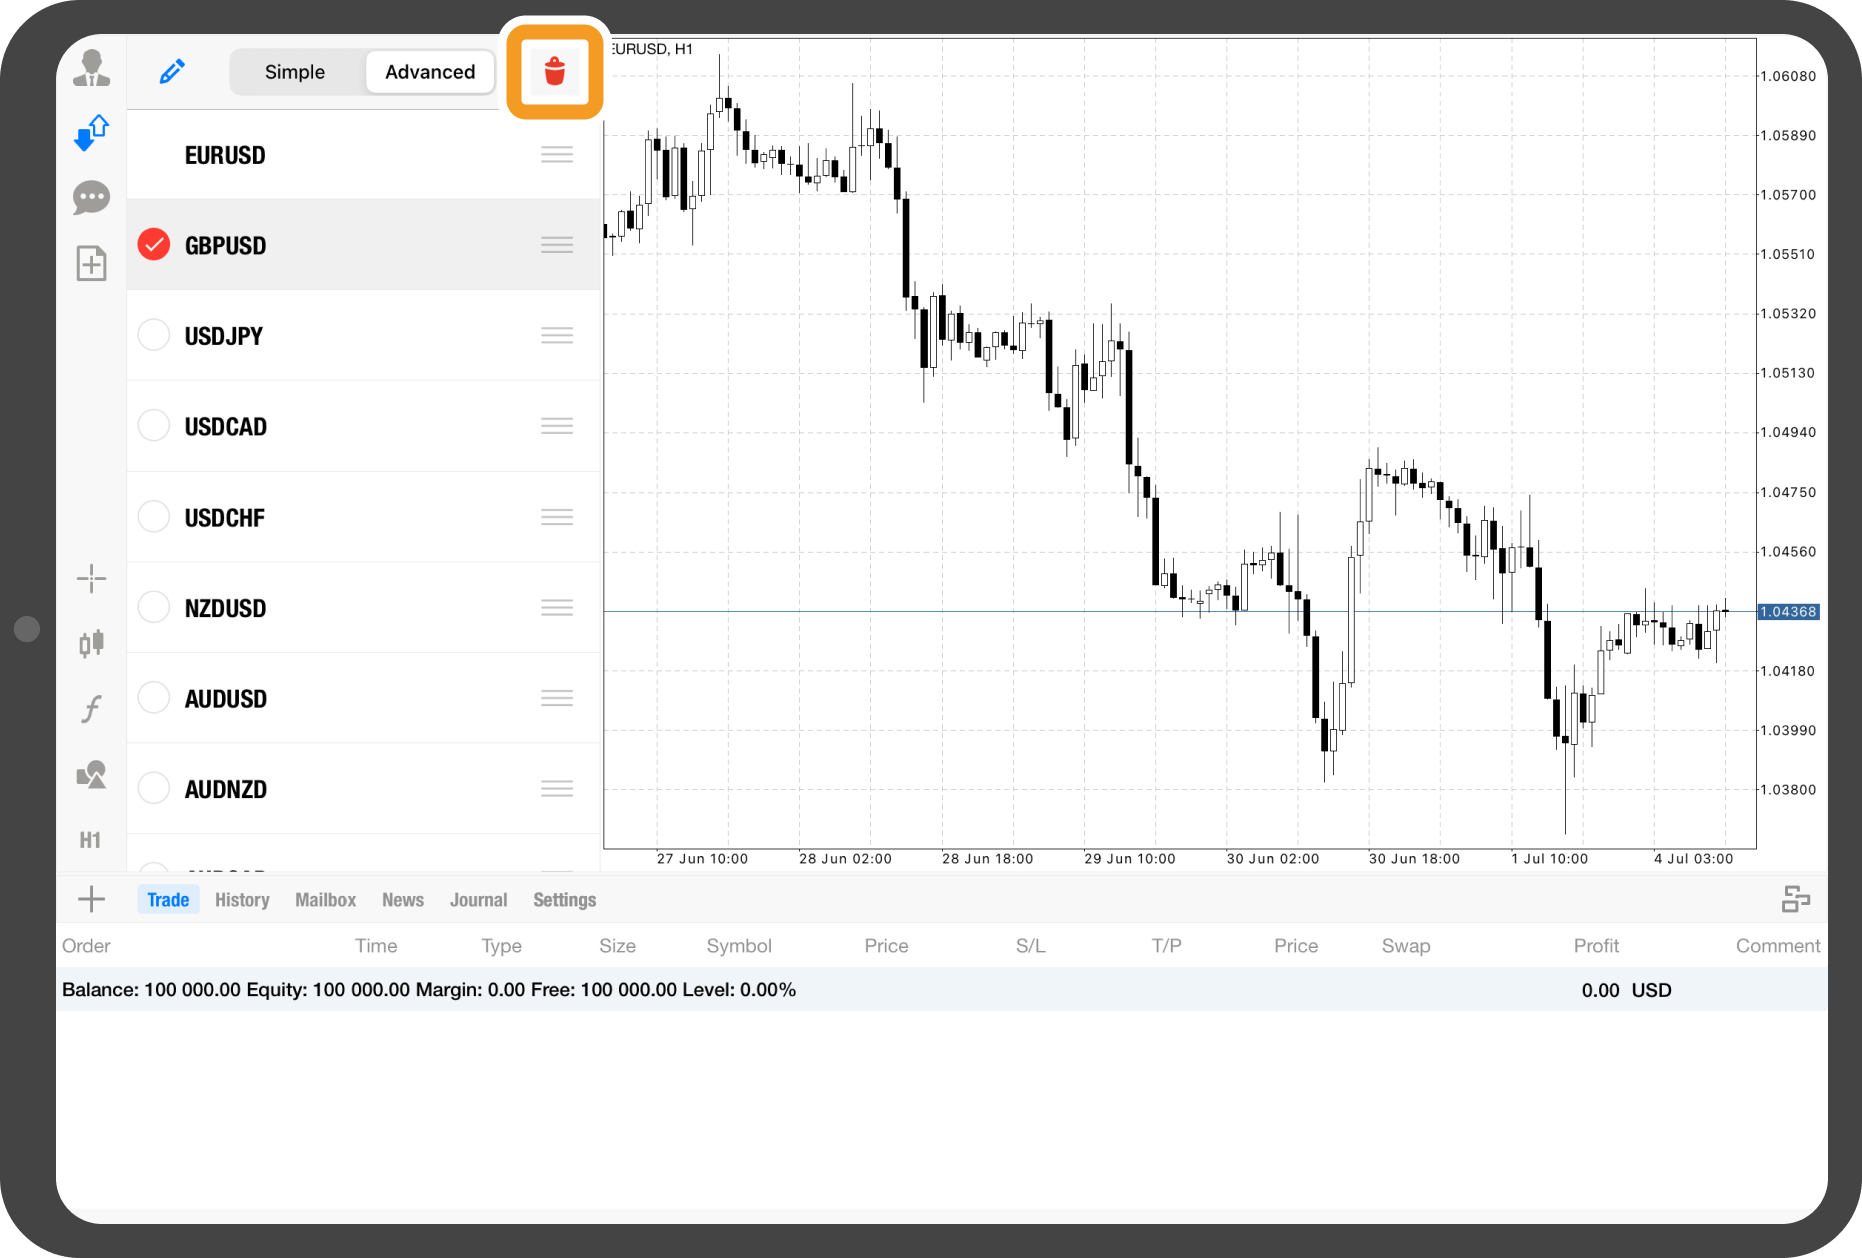Tap the red trash delete icon

tap(555, 72)
